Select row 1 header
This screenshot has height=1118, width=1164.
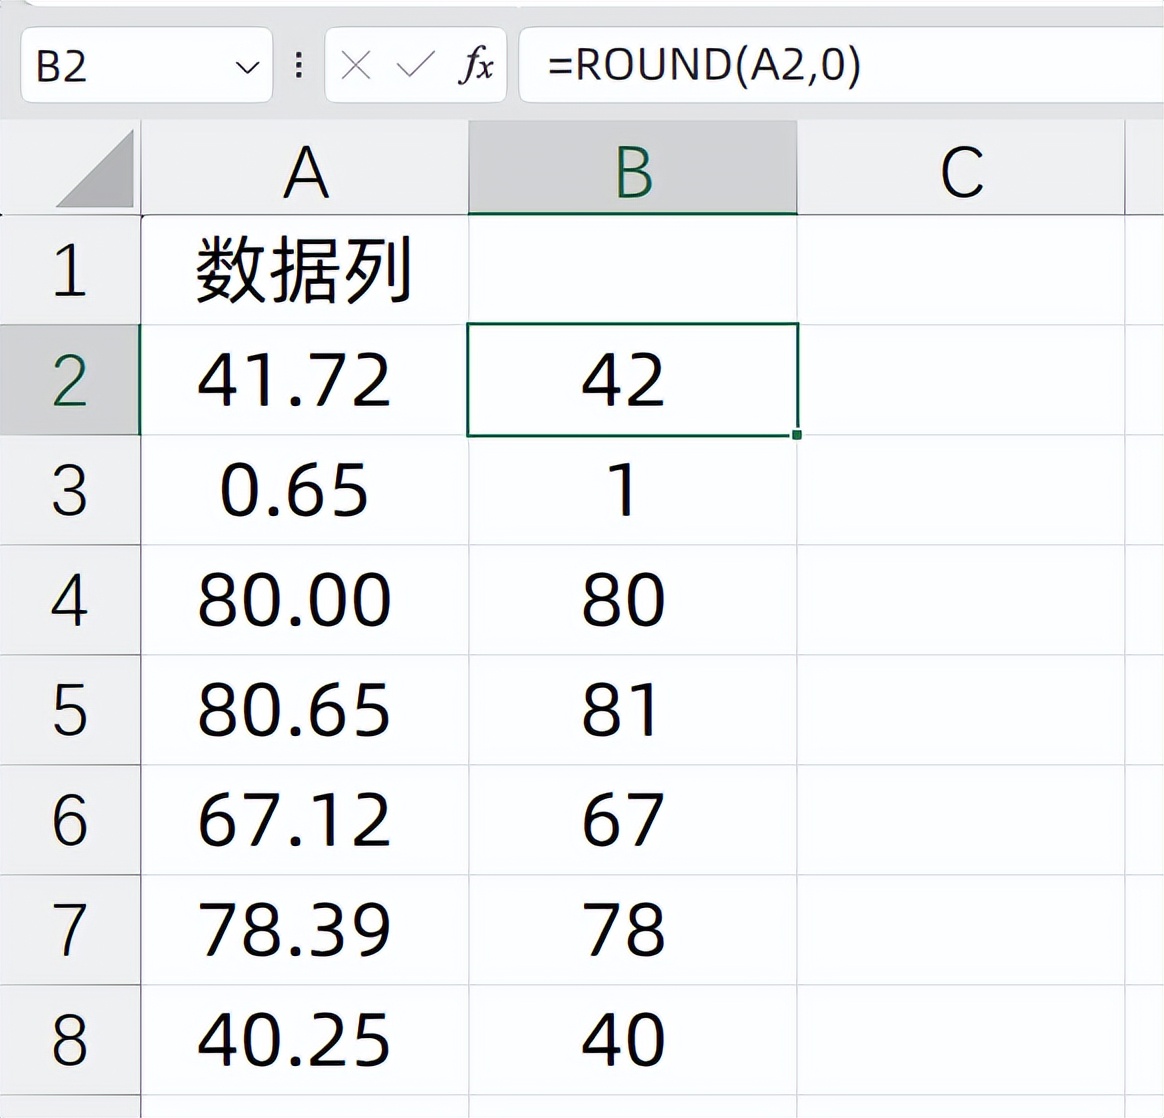click(x=70, y=270)
